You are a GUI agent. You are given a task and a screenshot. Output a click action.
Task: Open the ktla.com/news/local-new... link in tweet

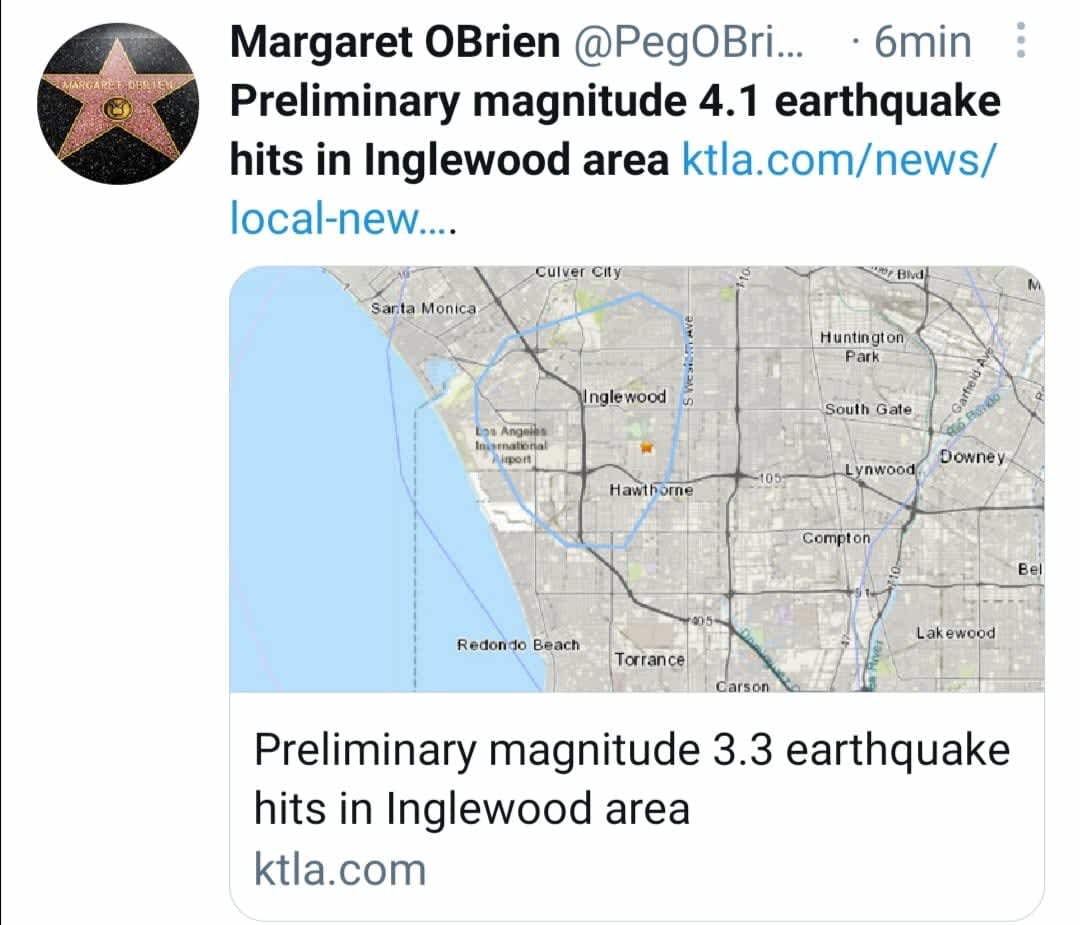[838, 159]
